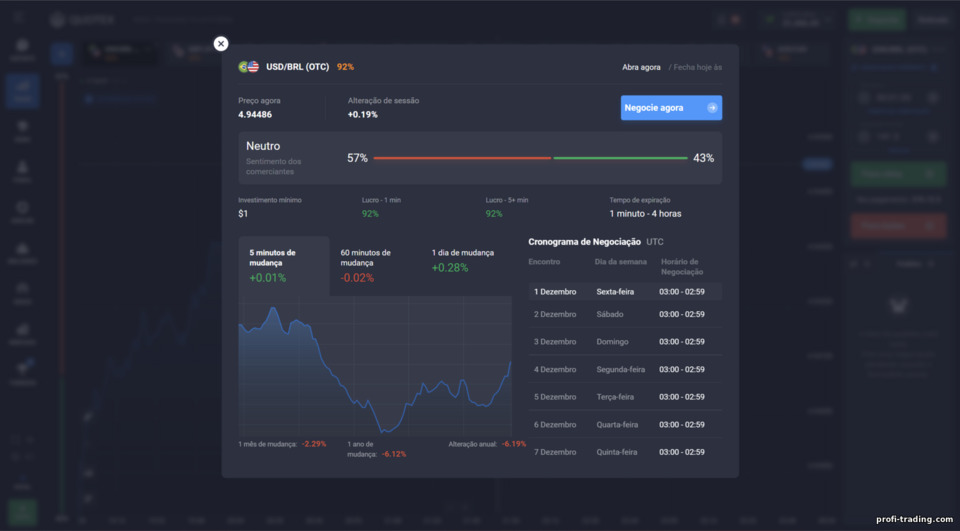Click the USD/BRL currency flags icon
Image resolution: width=960 pixels, height=531 pixels.
point(249,67)
